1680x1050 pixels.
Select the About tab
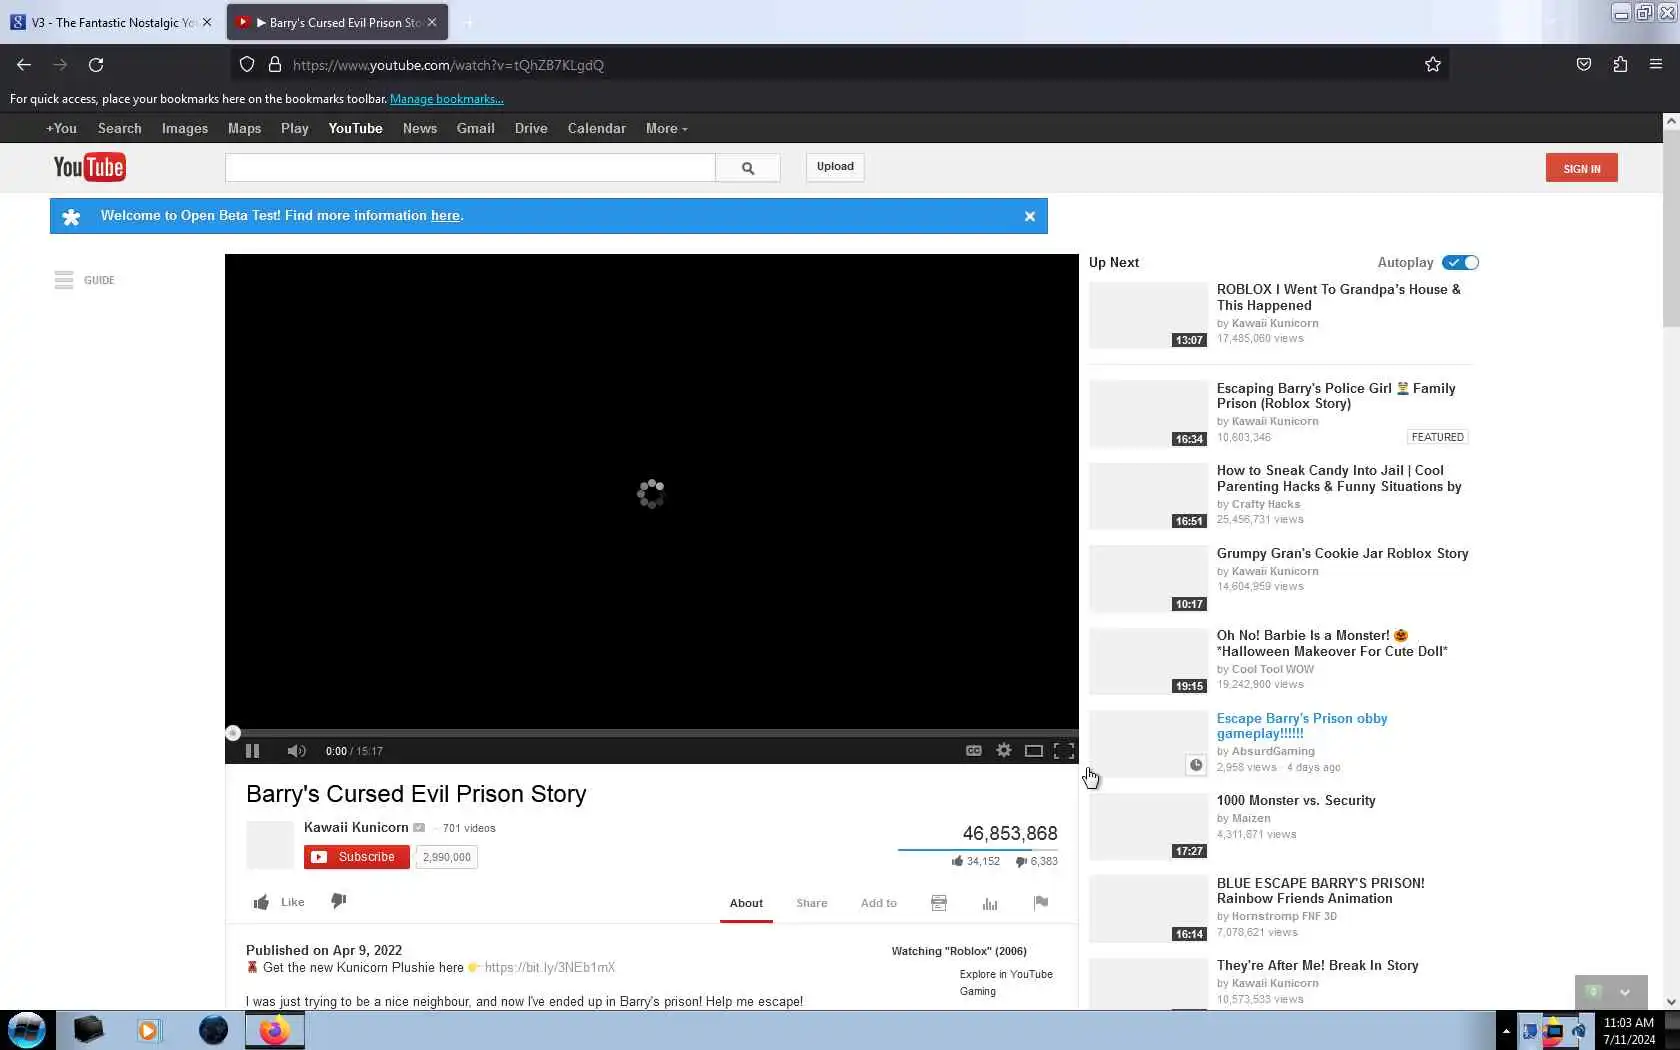tap(746, 903)
